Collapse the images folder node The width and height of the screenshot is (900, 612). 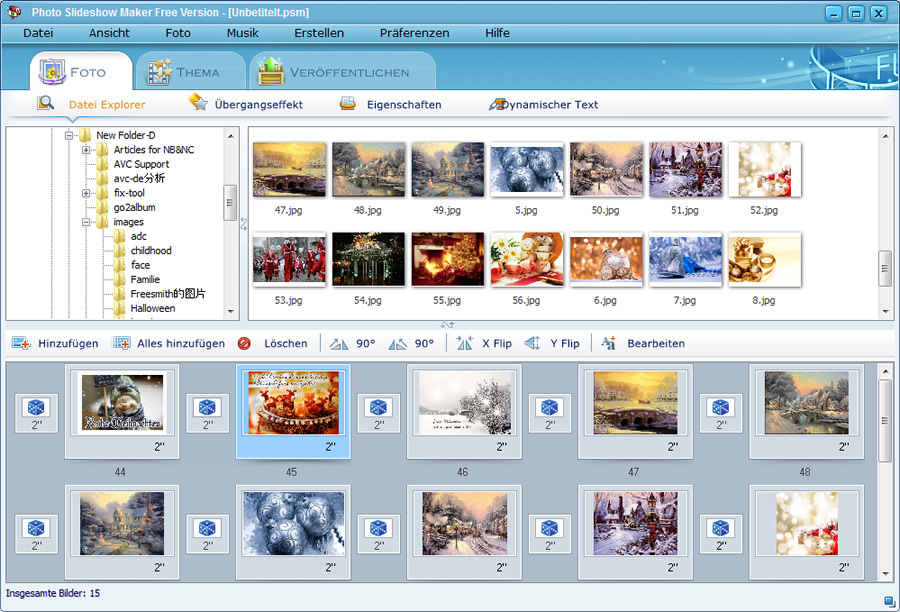(87, 222)
